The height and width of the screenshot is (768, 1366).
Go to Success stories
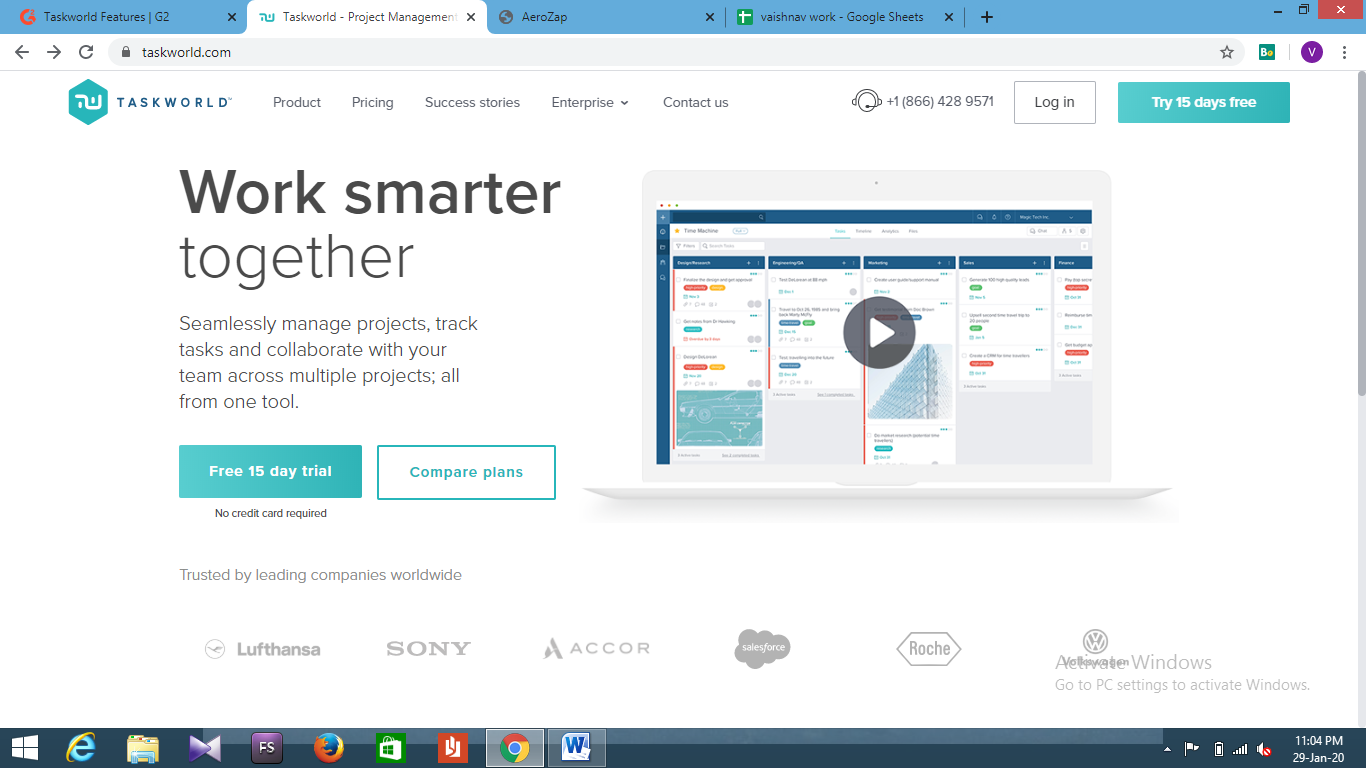(472, 102)
